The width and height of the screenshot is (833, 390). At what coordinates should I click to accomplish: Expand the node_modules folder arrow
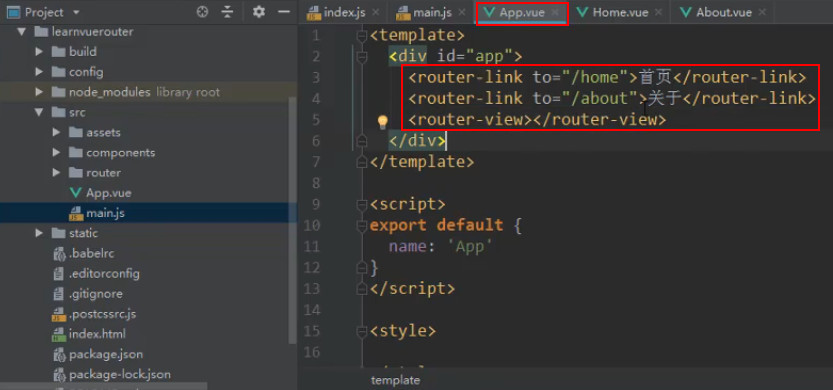[39, 92]
